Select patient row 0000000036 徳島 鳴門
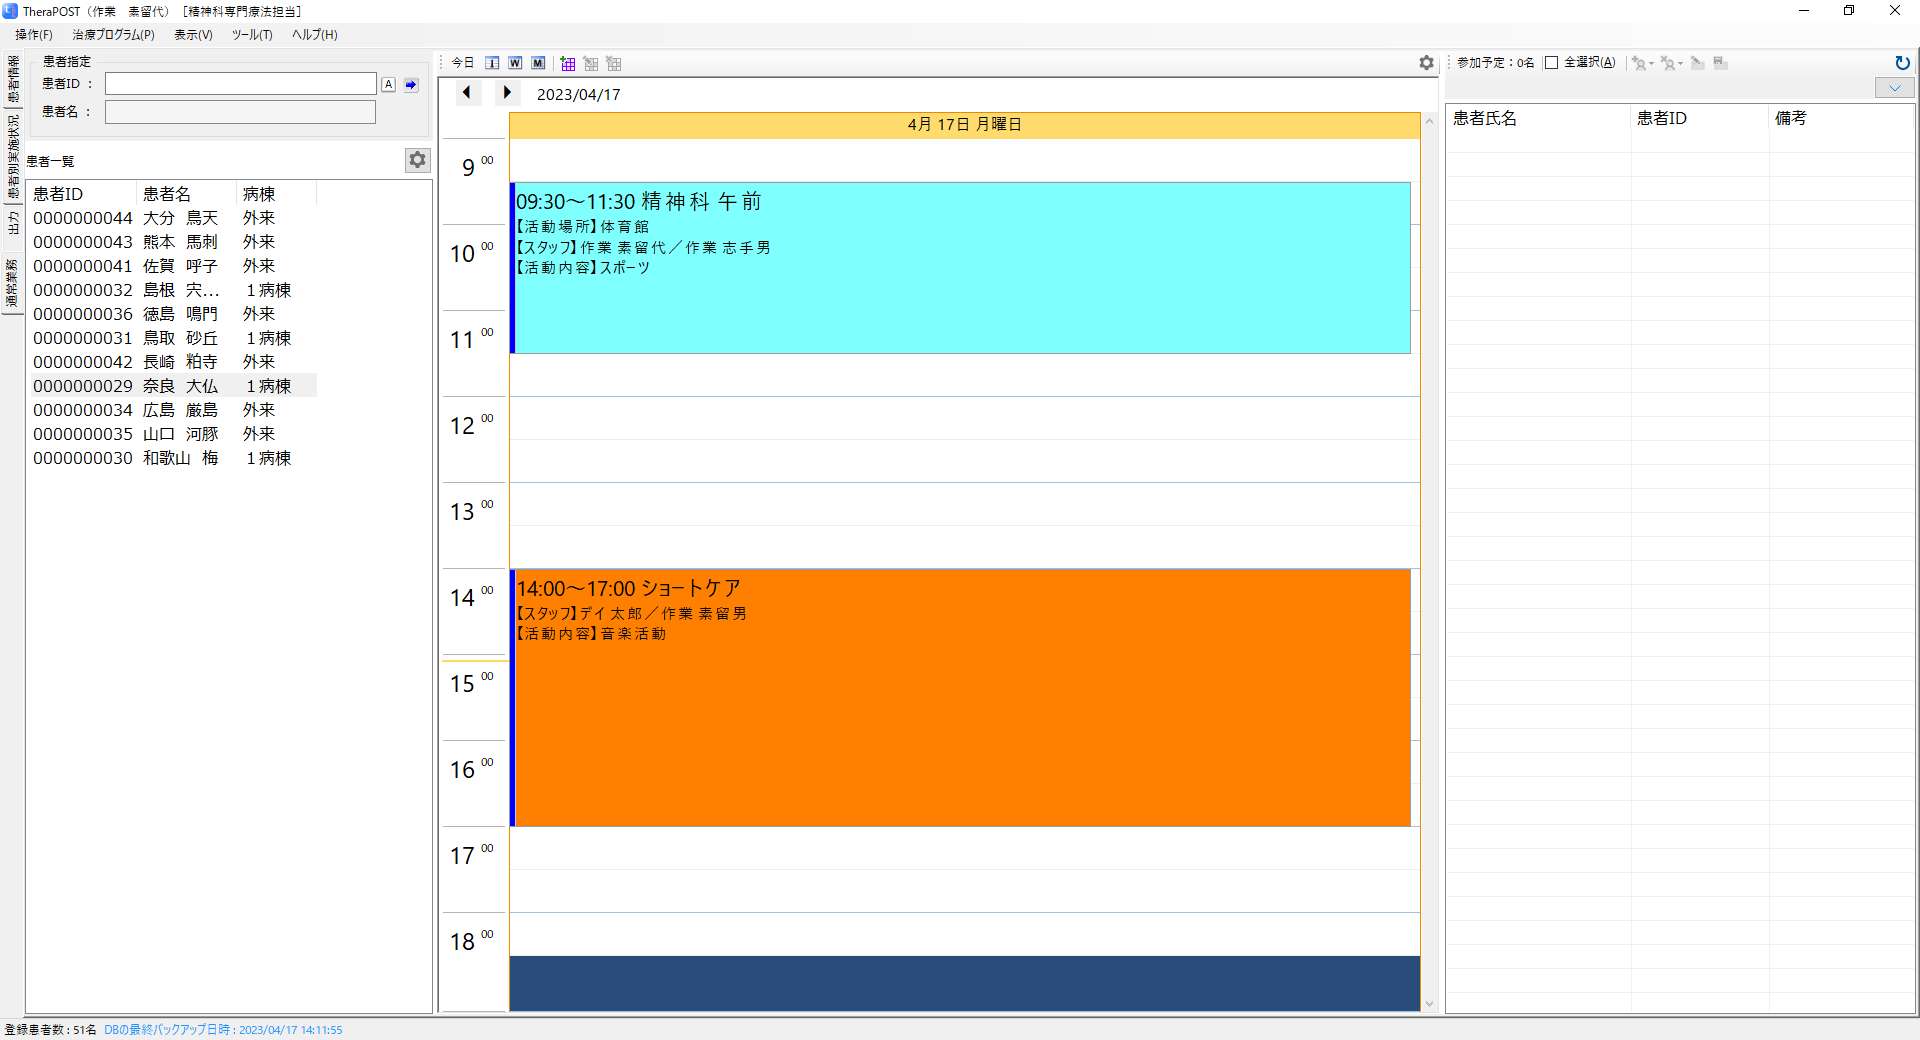The height and width of the screenshot is (1040, 1920). tap(172, 314)
